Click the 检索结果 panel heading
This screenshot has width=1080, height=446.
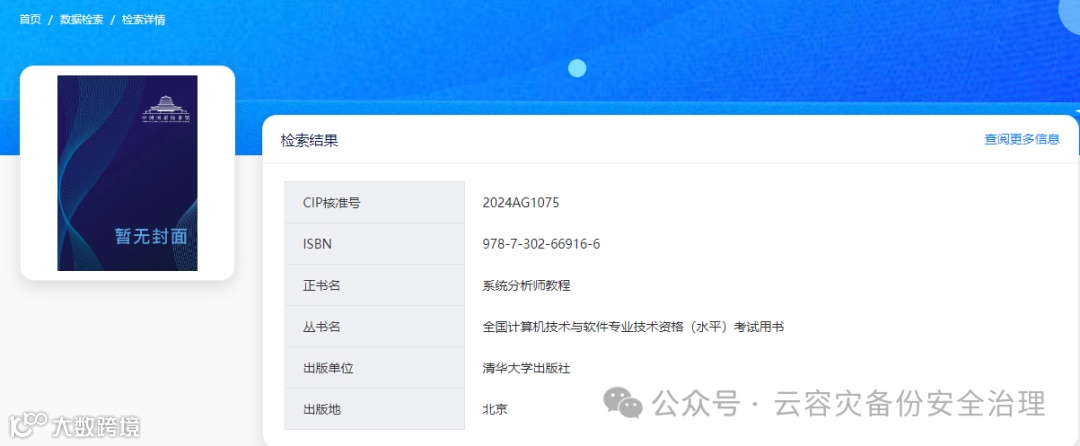[309, 140]
